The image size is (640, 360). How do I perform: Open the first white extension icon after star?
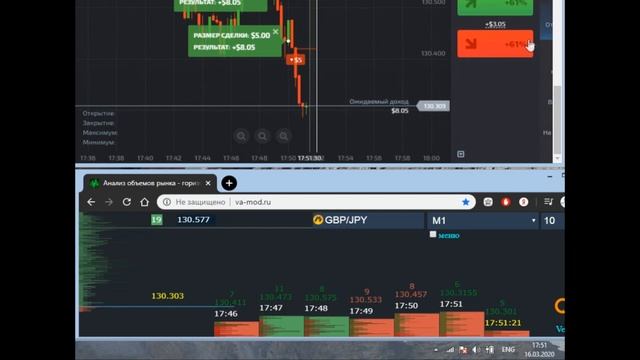(x=488, y=202)
